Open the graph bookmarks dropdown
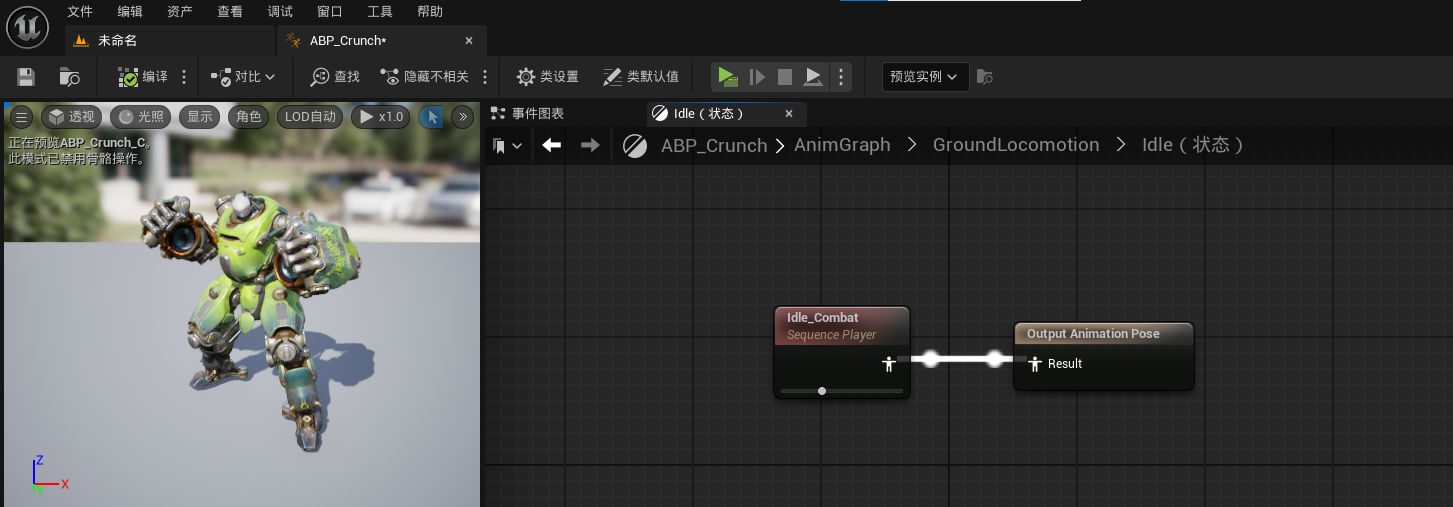 coord(508,146)
